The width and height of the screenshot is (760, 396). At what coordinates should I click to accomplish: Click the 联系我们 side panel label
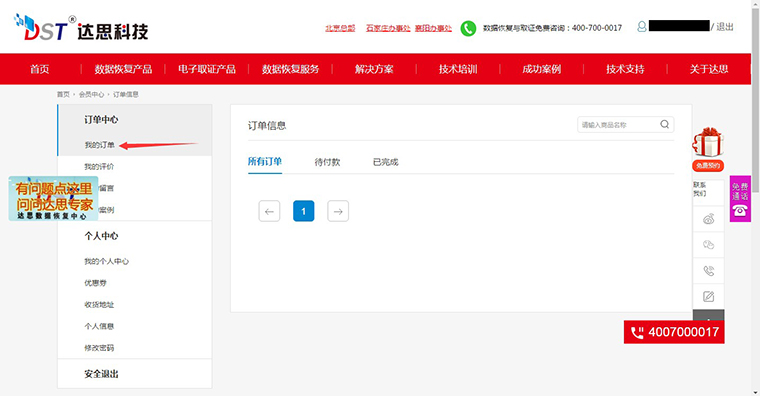[x=699, y=189]
